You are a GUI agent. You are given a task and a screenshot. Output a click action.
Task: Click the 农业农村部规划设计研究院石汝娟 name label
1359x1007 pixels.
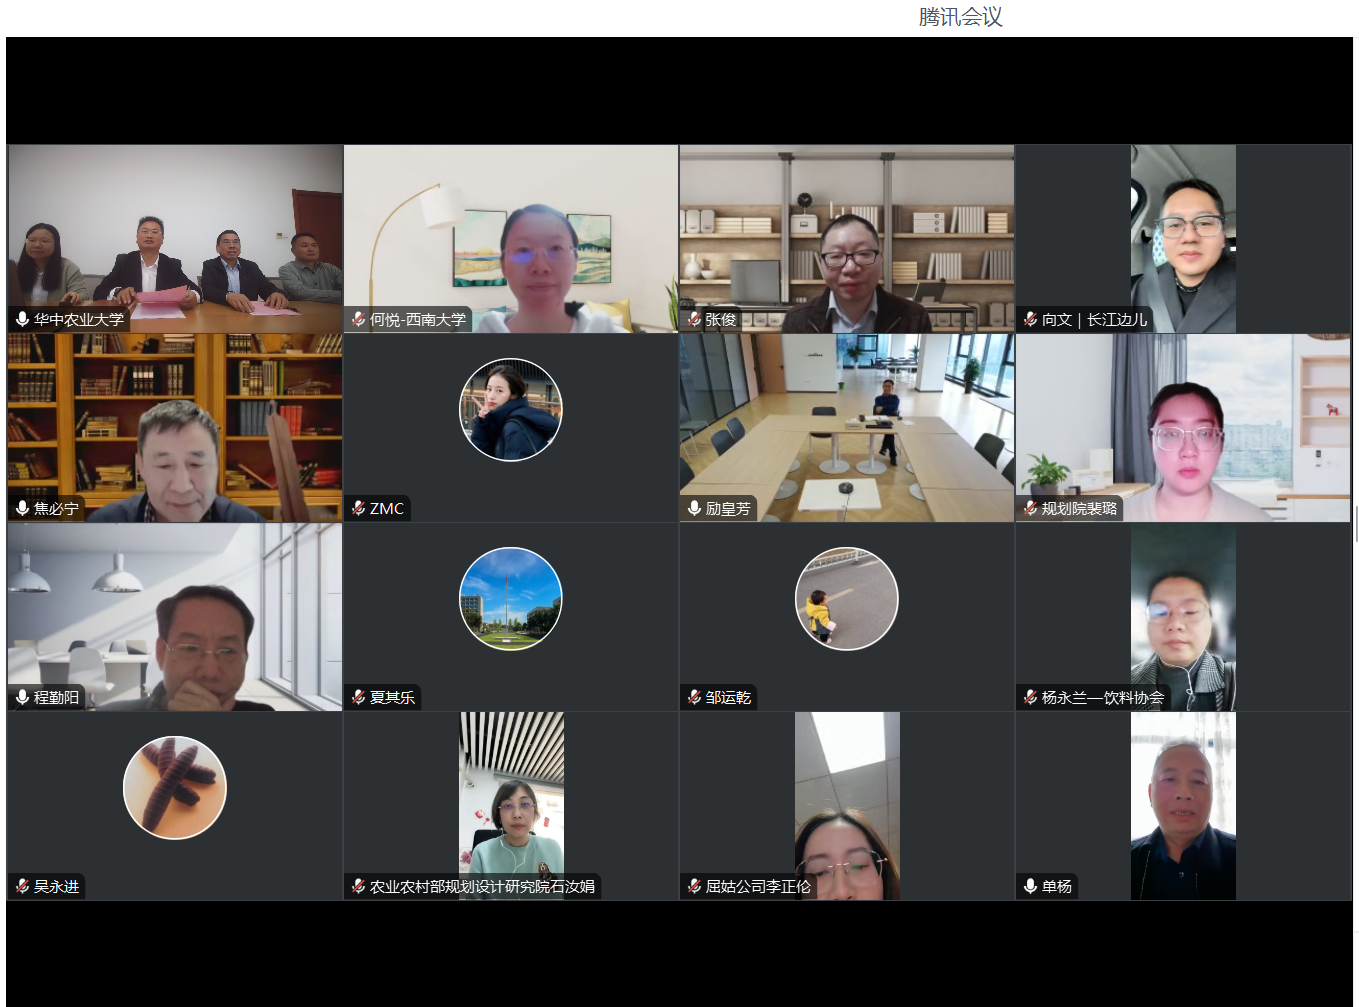coord(482,887)
